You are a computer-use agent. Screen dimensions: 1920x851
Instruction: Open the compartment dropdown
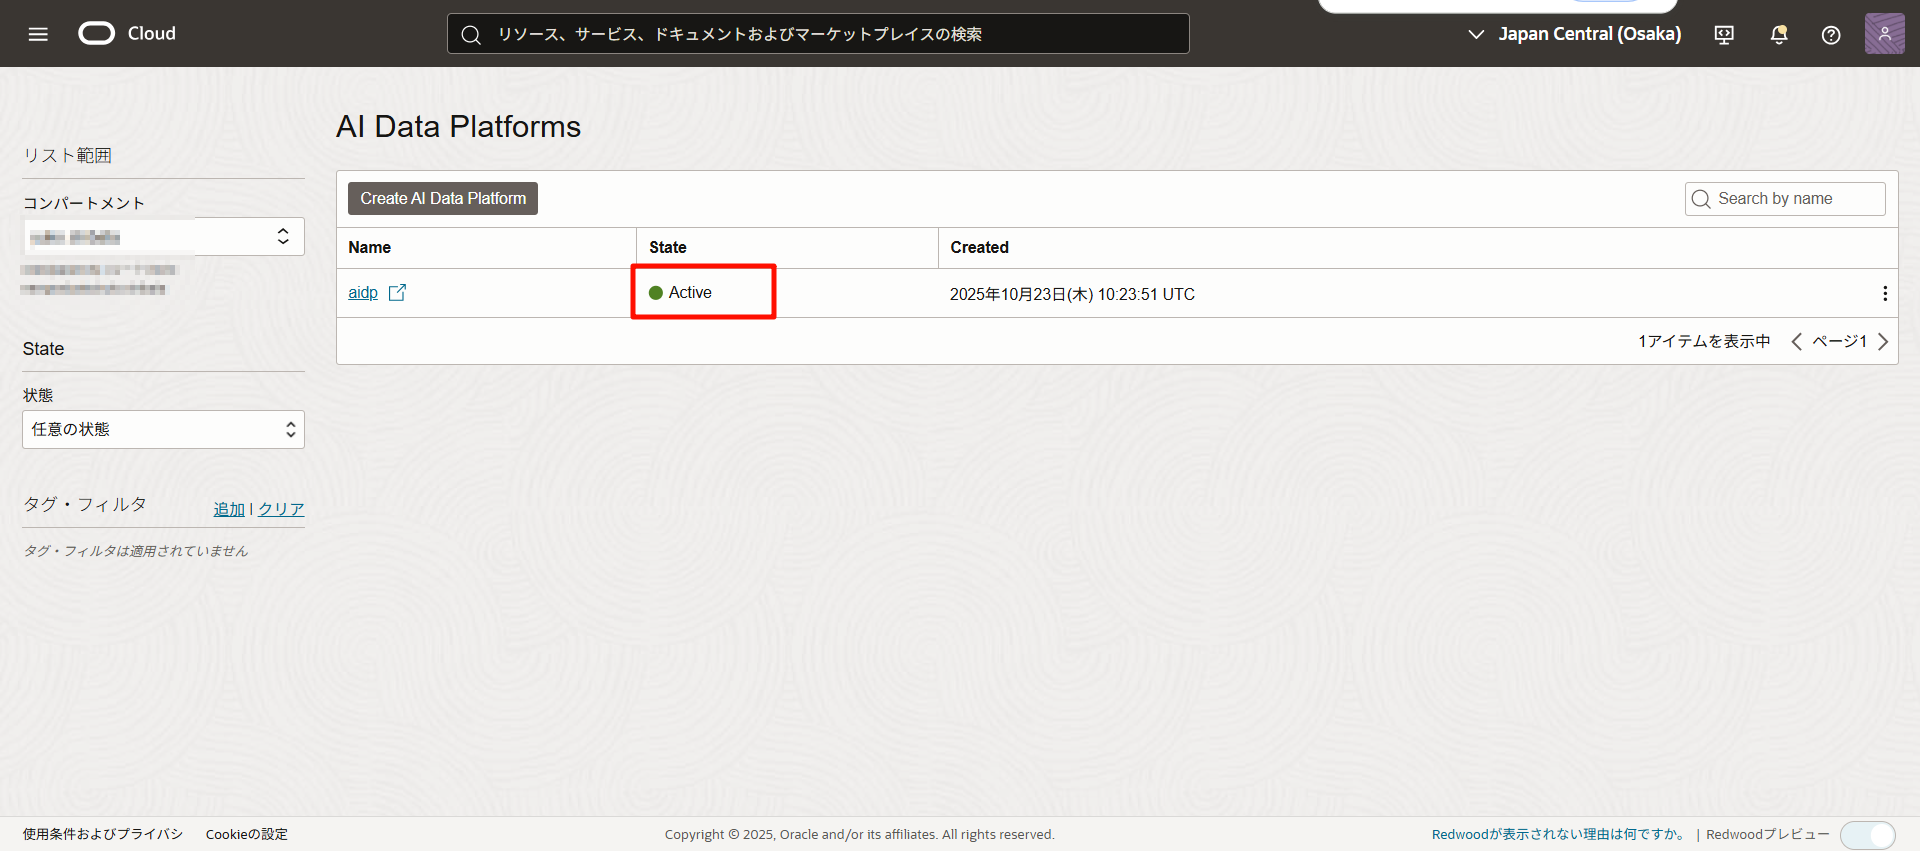163,236
